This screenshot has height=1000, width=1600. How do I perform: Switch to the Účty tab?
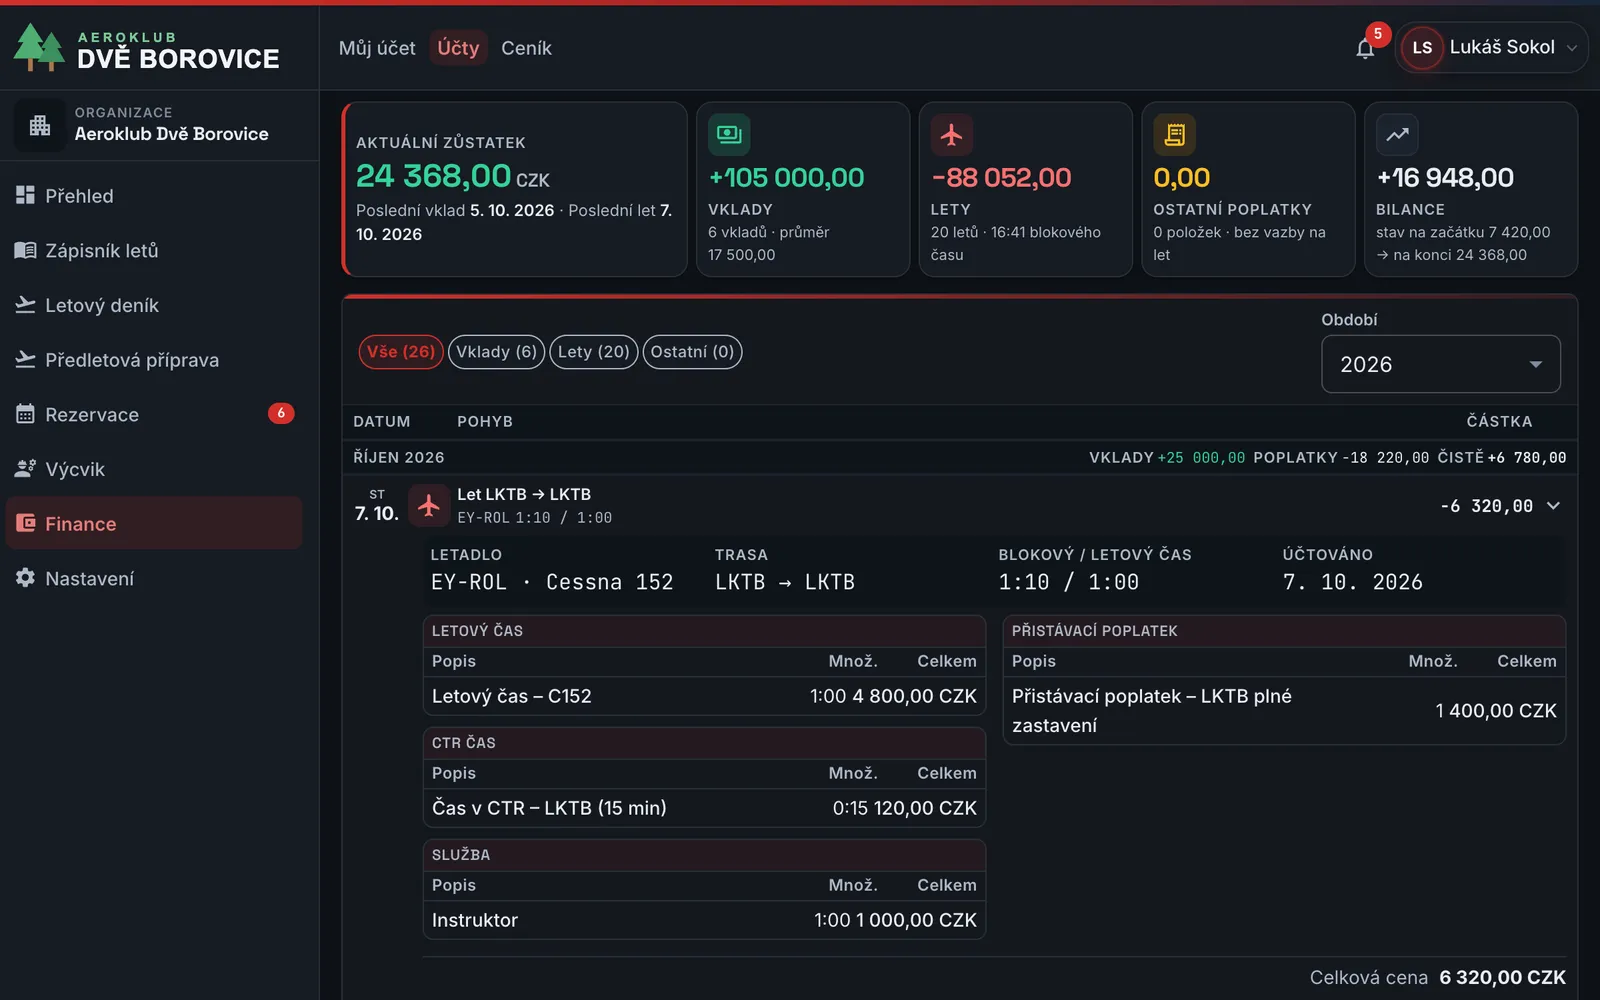(458, 48)
